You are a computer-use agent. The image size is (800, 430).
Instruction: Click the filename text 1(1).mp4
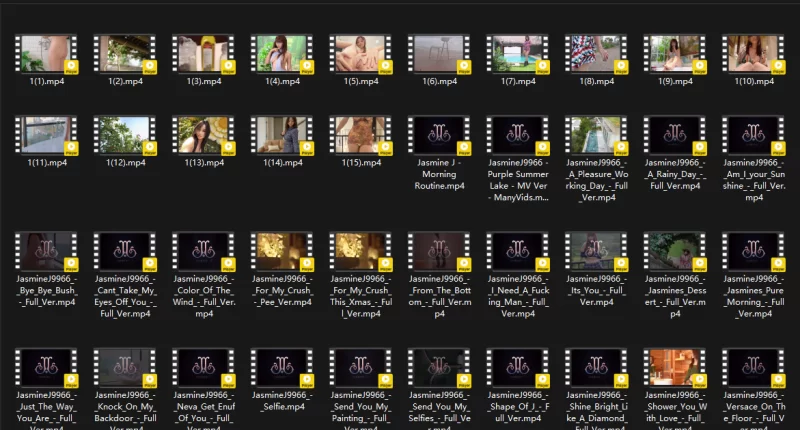pyautogui.click(x=47, y=81)
